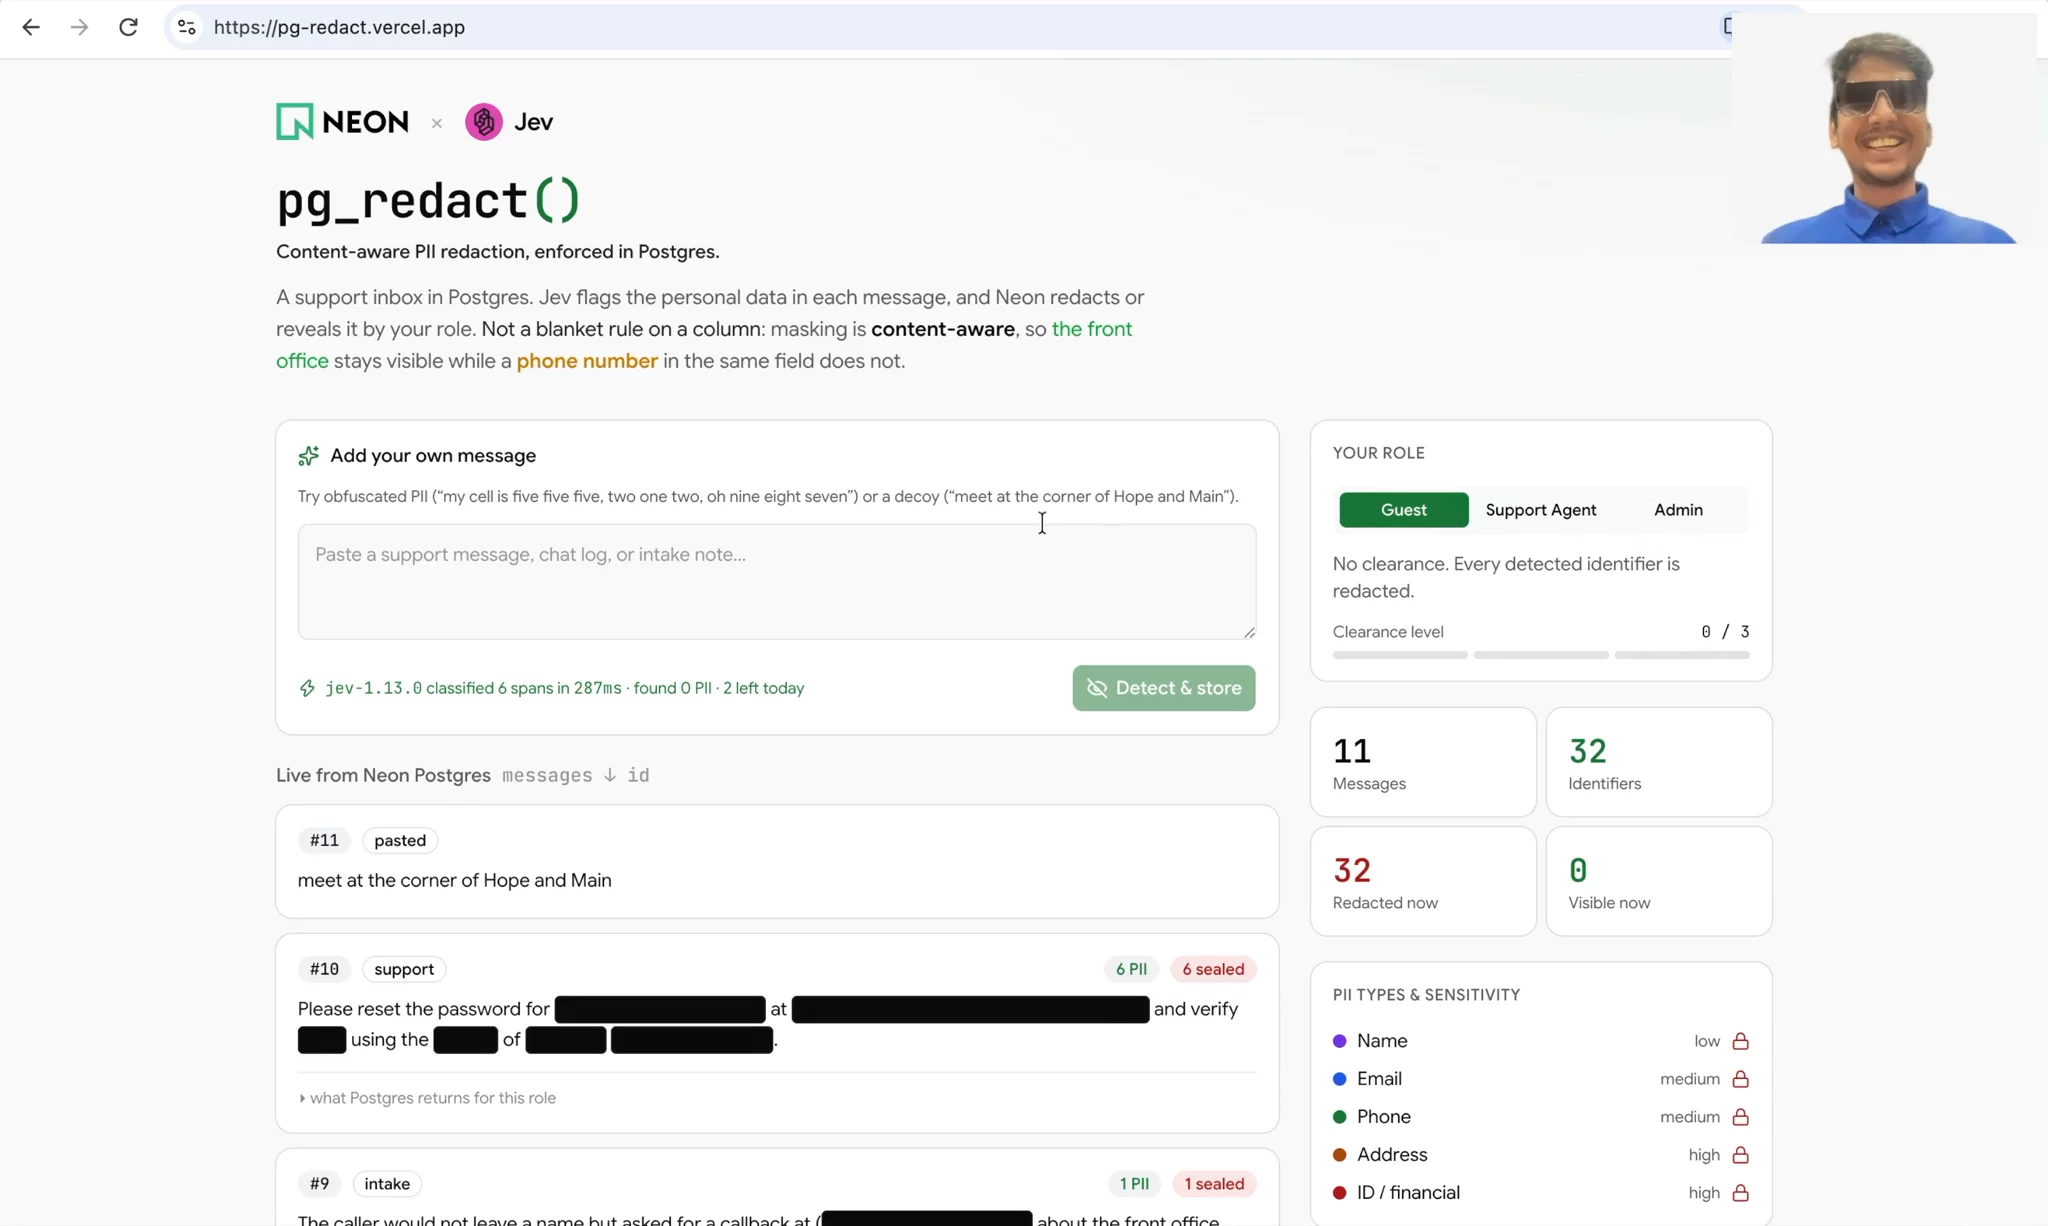Image resolution: width=2048 pixels, height=1226 pixels.
Task: Click the purple Name color dot
Action: click(1340, 1041)
